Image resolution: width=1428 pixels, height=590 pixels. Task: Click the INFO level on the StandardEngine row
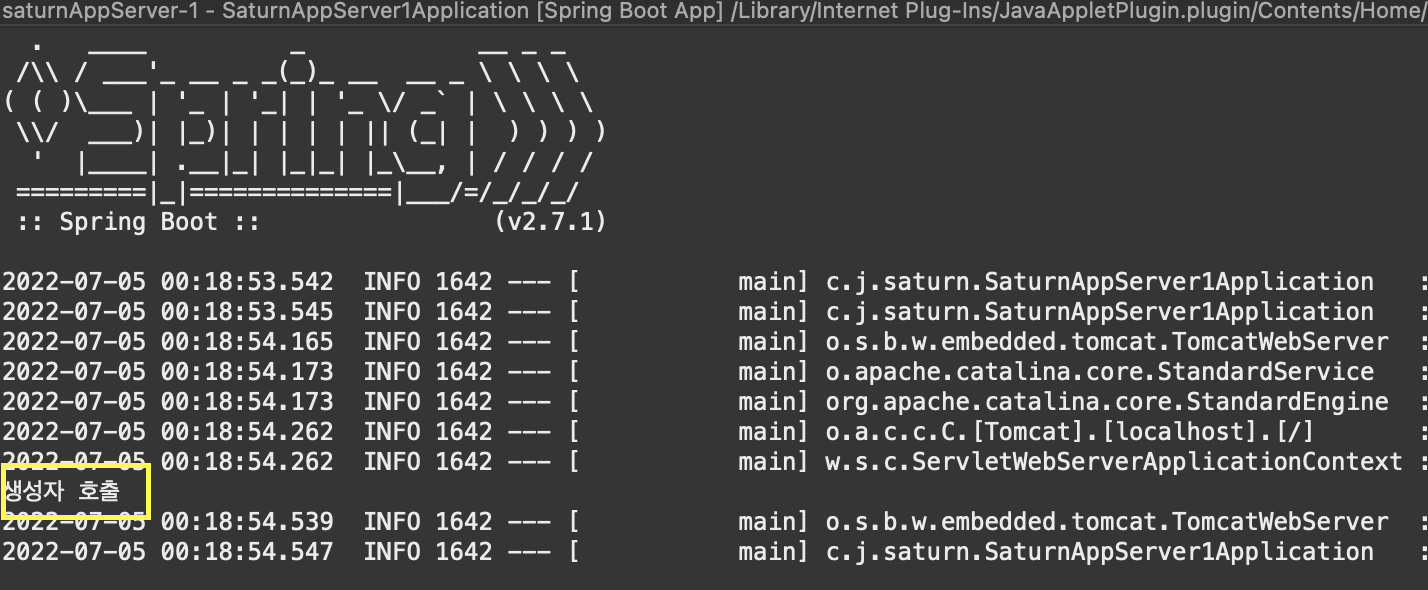pyautogui.click(x=392, y=401)
